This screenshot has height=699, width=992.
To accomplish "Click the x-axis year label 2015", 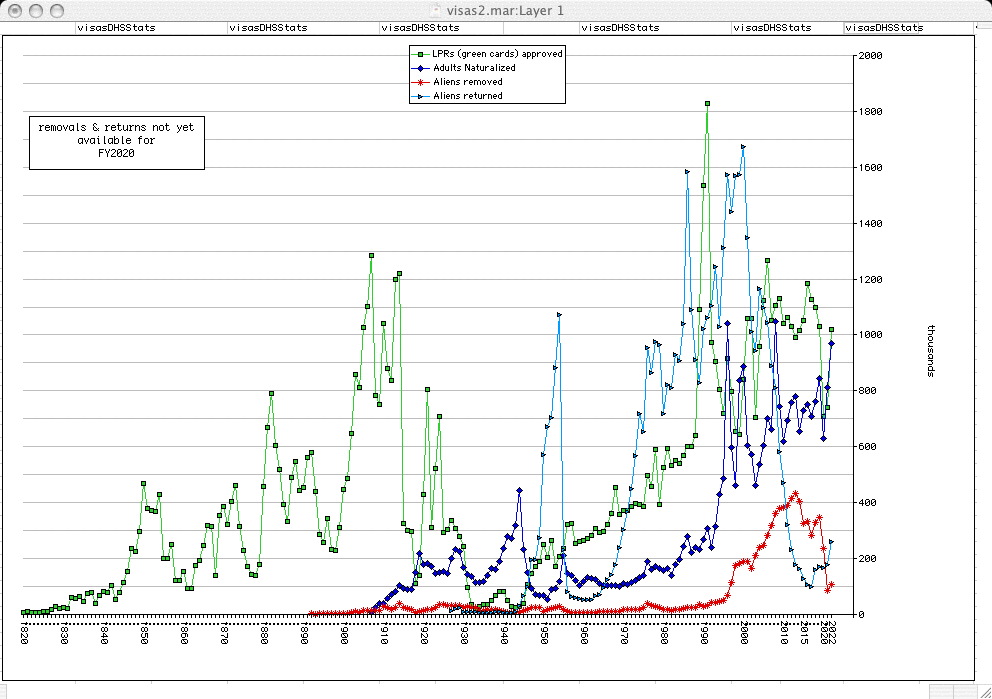I will pos(804,633).
